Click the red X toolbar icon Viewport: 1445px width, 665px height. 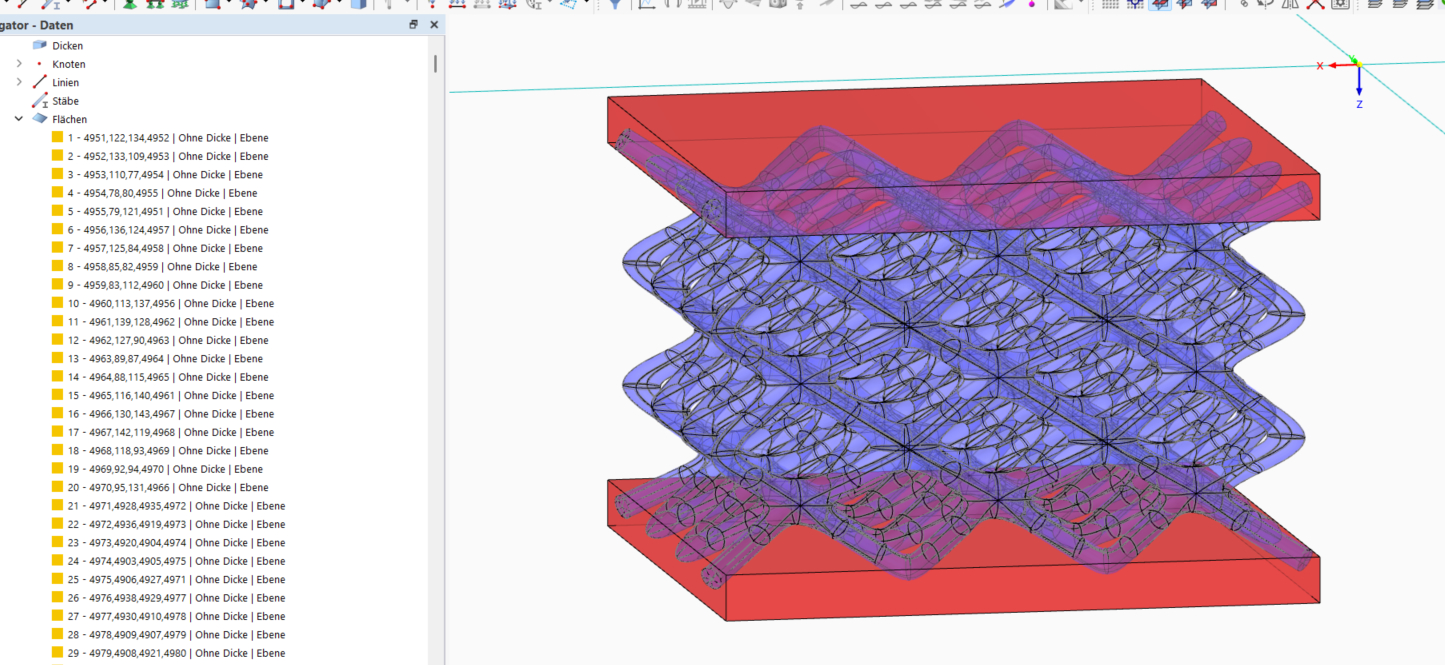pos(1315,4)
